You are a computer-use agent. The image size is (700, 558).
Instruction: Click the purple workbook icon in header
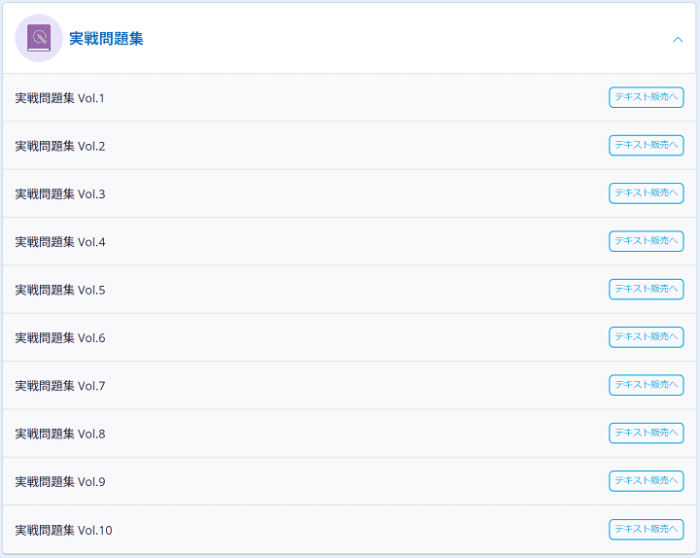tap(39, 38)
